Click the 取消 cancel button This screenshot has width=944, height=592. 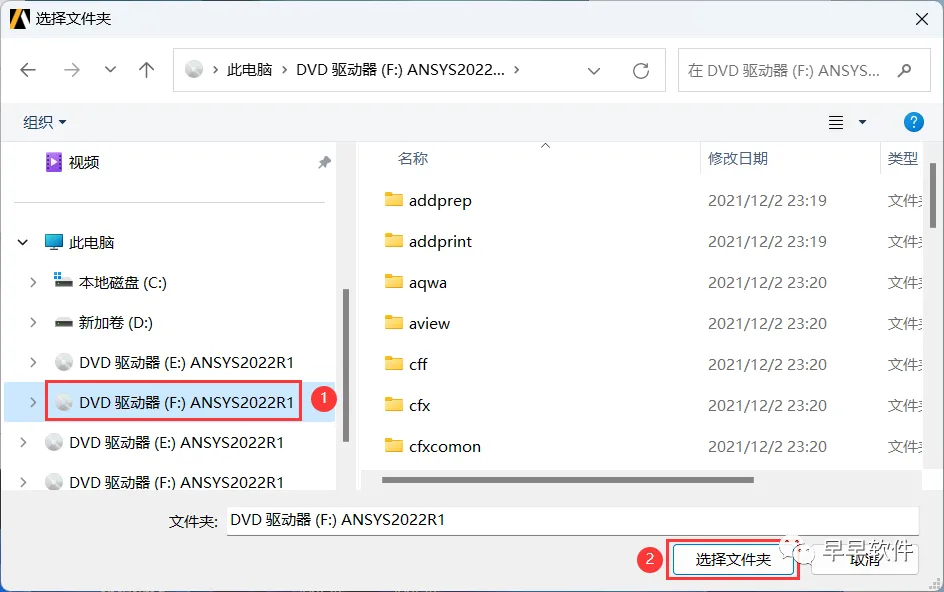(865, 559)
